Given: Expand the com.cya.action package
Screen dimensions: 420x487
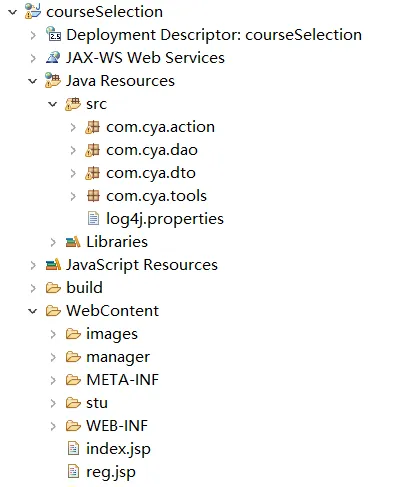Looking at the screenshot, I should 73,127.
